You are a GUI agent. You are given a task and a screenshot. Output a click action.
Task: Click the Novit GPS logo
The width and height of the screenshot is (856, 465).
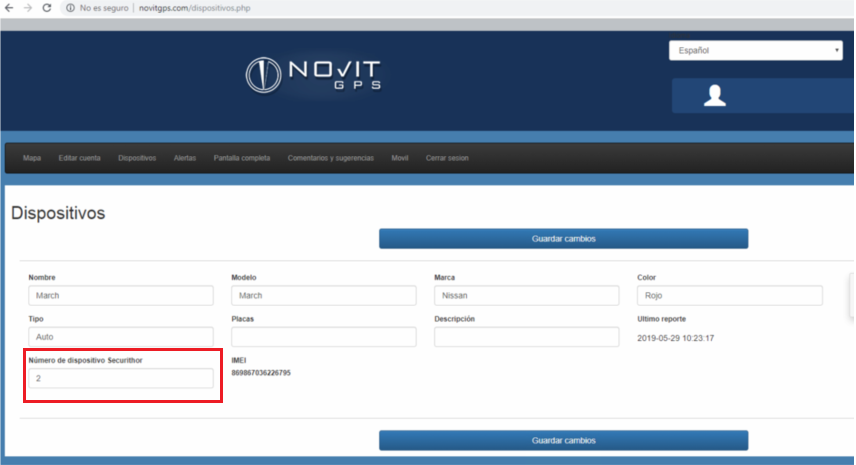pos(313,75)
